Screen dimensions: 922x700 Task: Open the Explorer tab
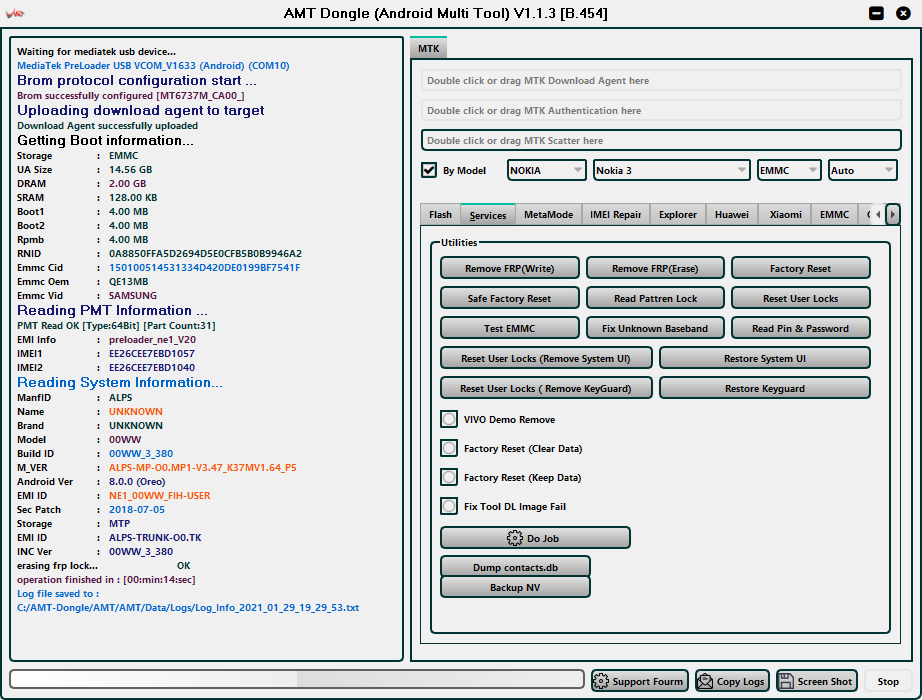(x=677, y=215)
